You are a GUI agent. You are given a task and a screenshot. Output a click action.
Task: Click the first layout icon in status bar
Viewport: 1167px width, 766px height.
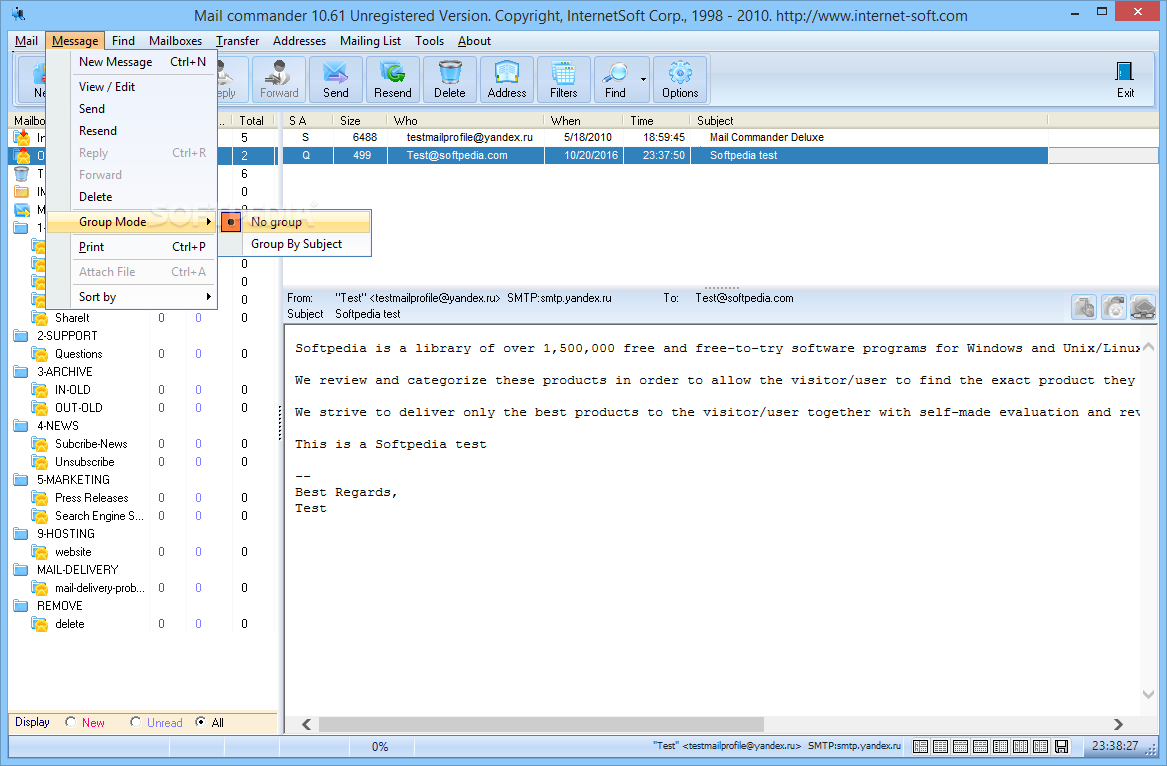click(x=921, y=746)
